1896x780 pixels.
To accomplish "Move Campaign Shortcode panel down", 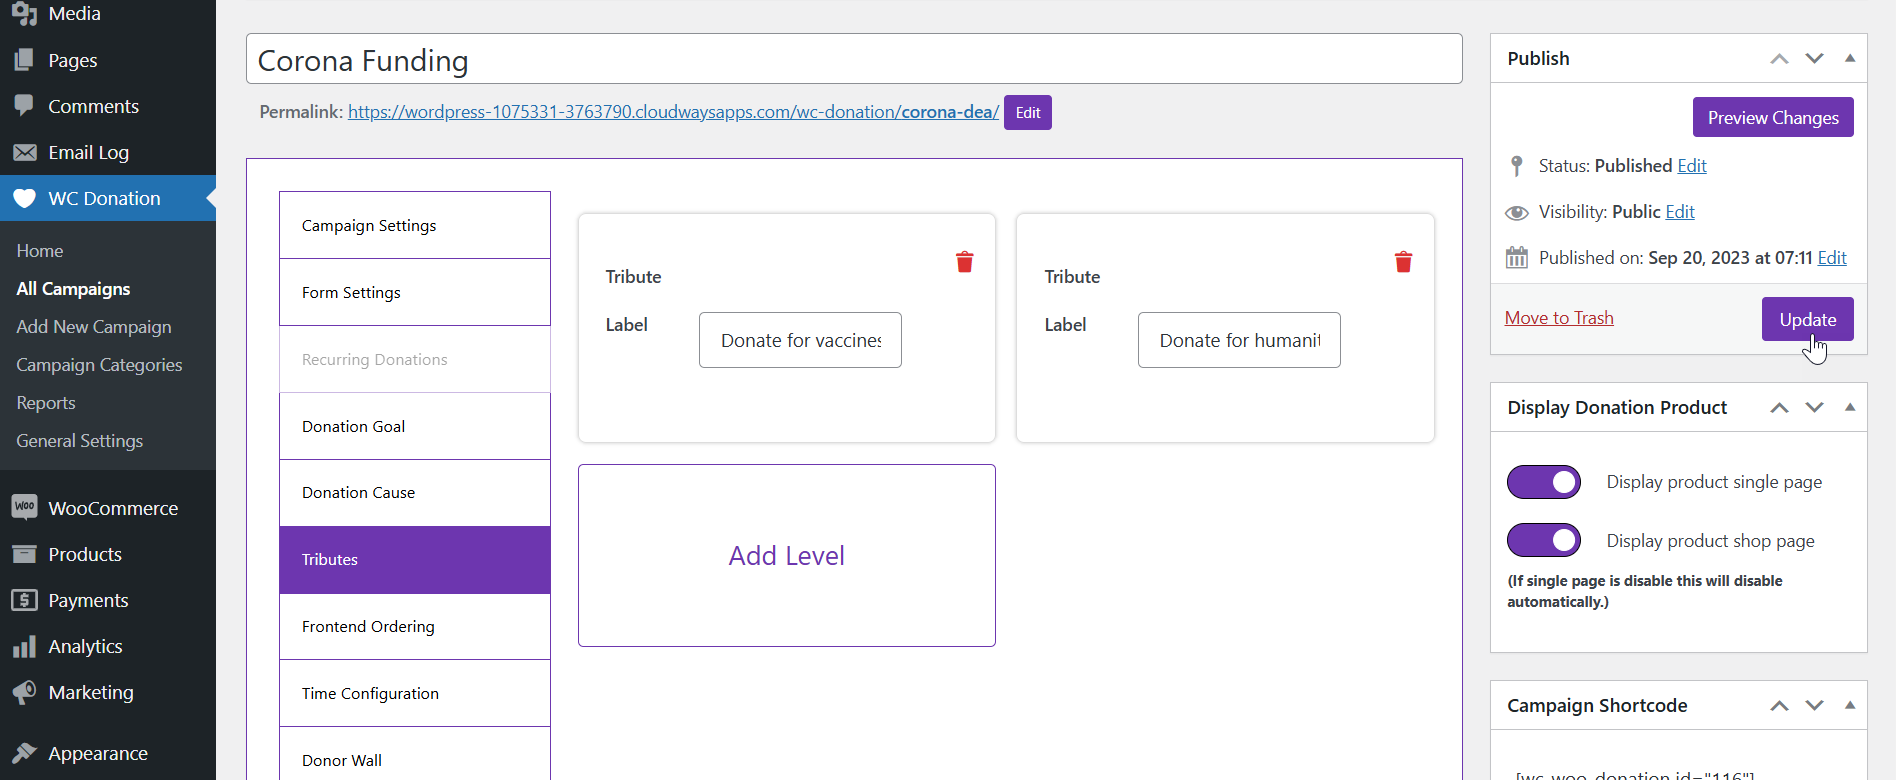I will [x=1814, y=706].
